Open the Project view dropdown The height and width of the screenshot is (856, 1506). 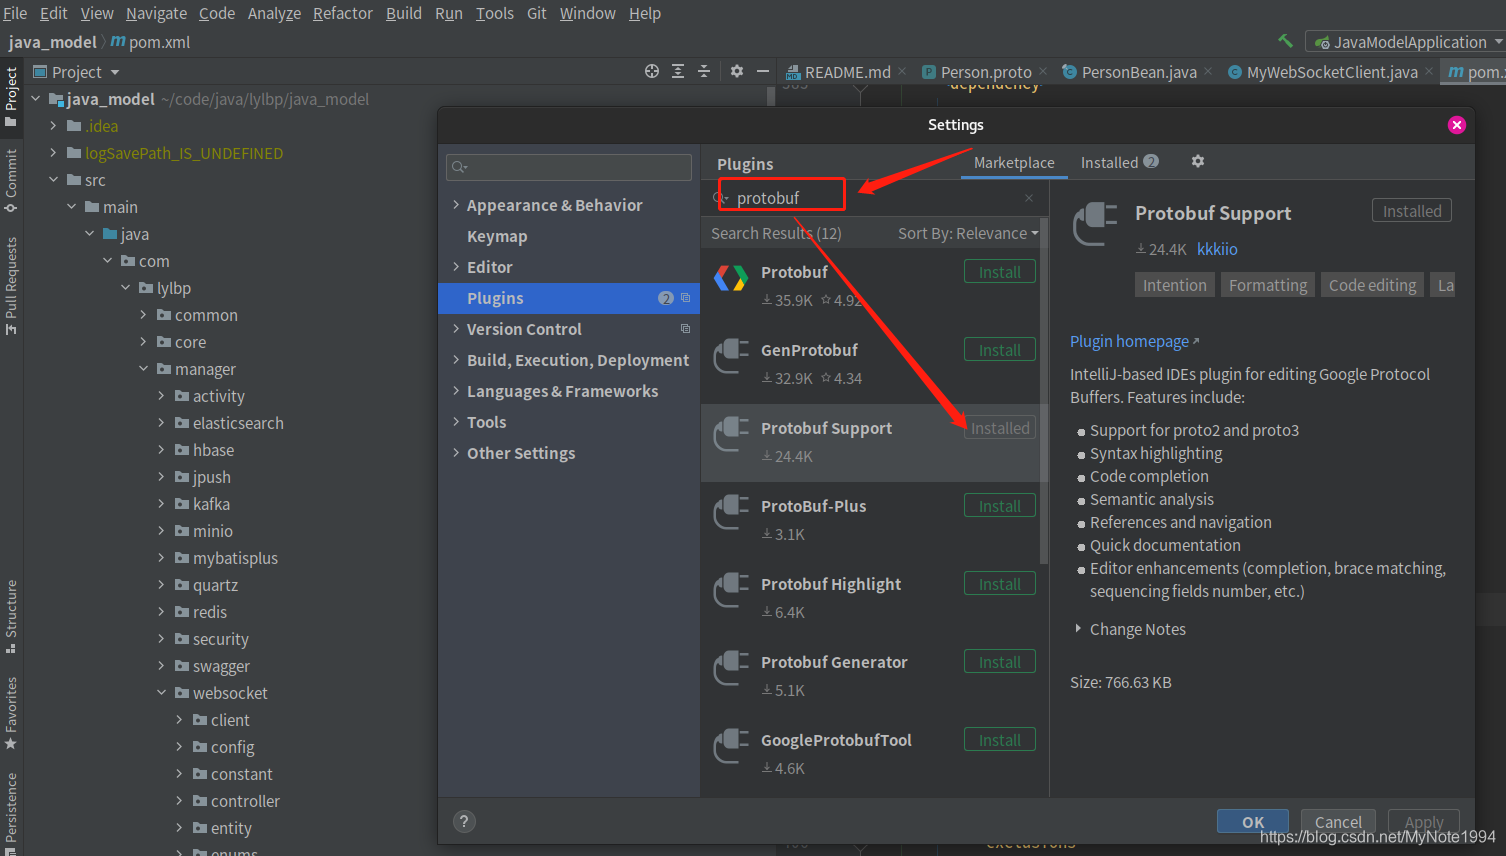pyautogui.click(x=77, y=72)
